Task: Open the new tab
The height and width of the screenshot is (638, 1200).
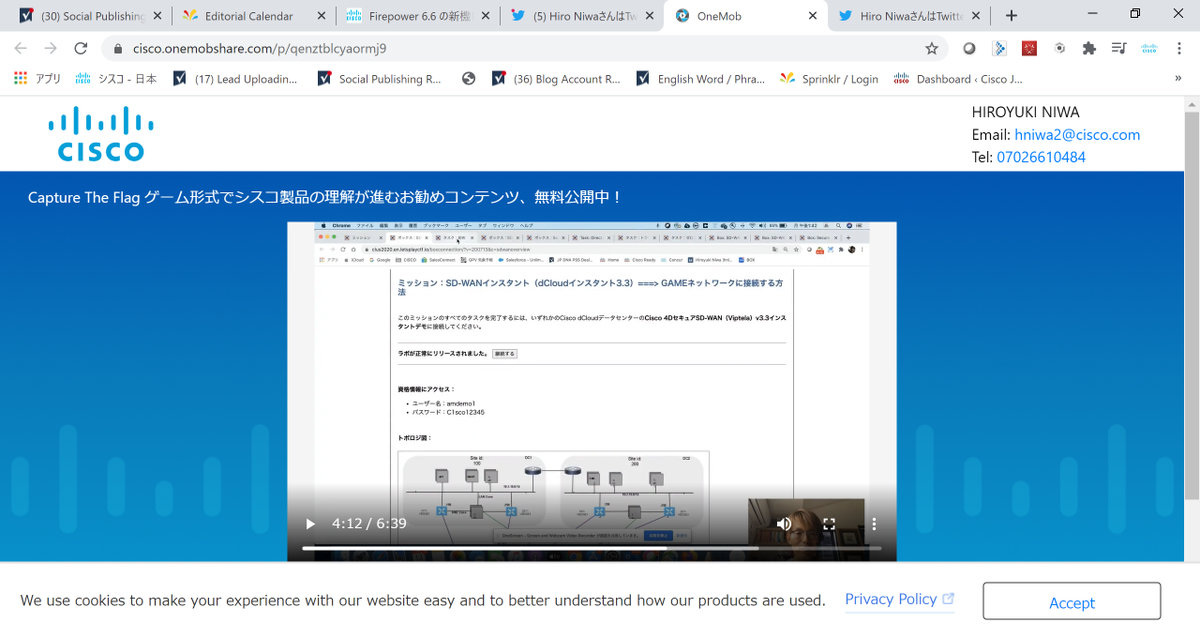Action: click(x=1011, y=16)
